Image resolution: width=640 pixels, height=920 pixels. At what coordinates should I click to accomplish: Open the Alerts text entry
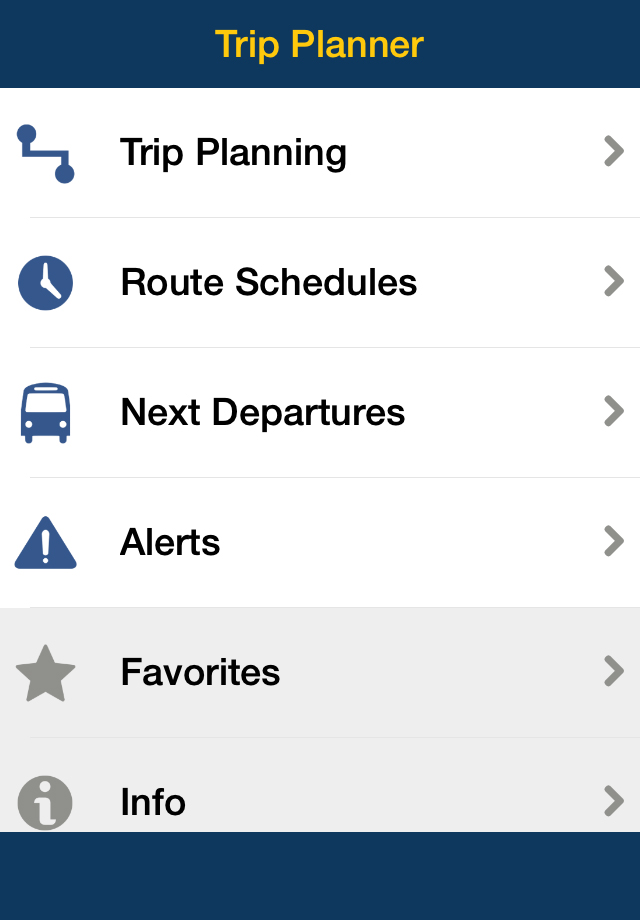tap(170, 542)
